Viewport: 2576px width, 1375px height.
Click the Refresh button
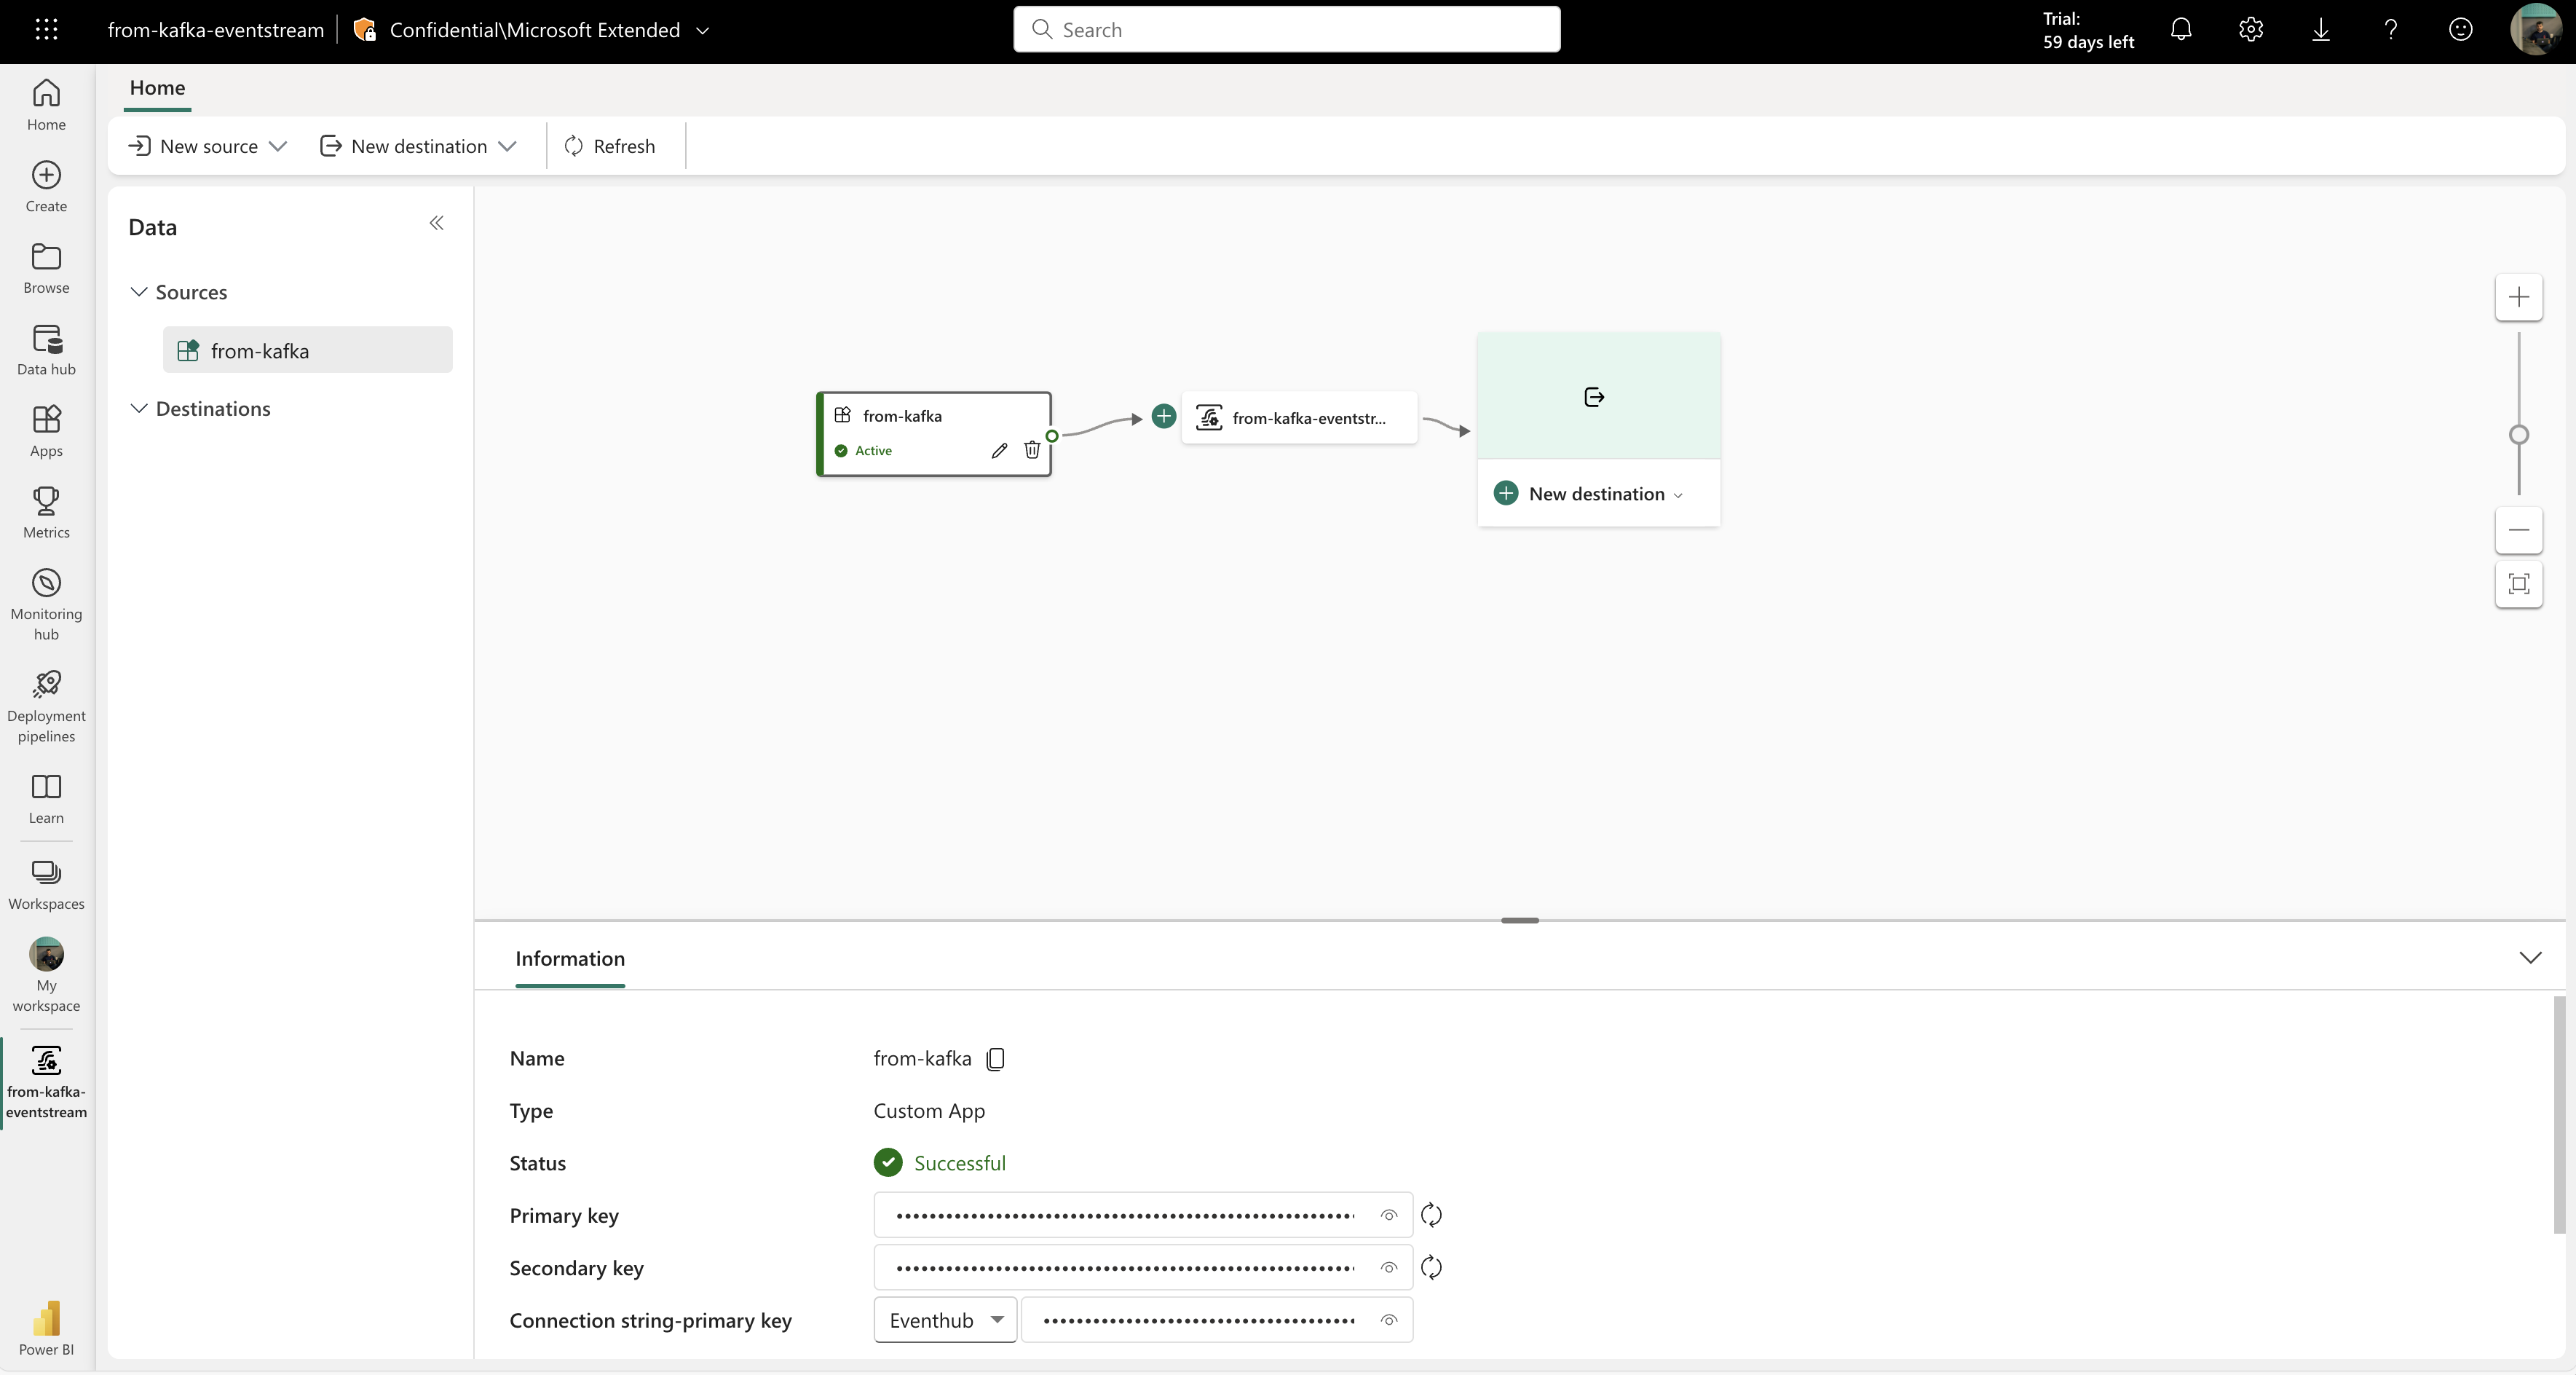tap(611, 145)
